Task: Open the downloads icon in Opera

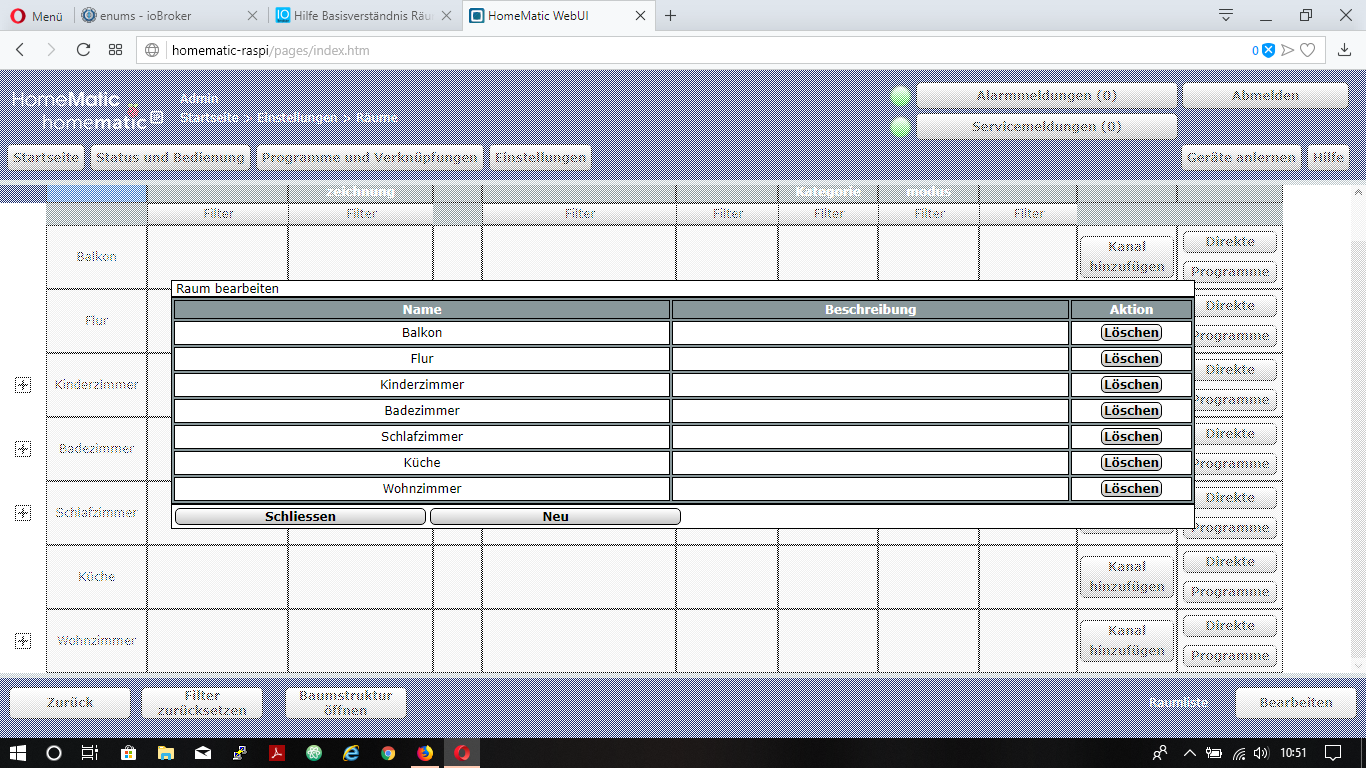Action: tap(1345, 50)
